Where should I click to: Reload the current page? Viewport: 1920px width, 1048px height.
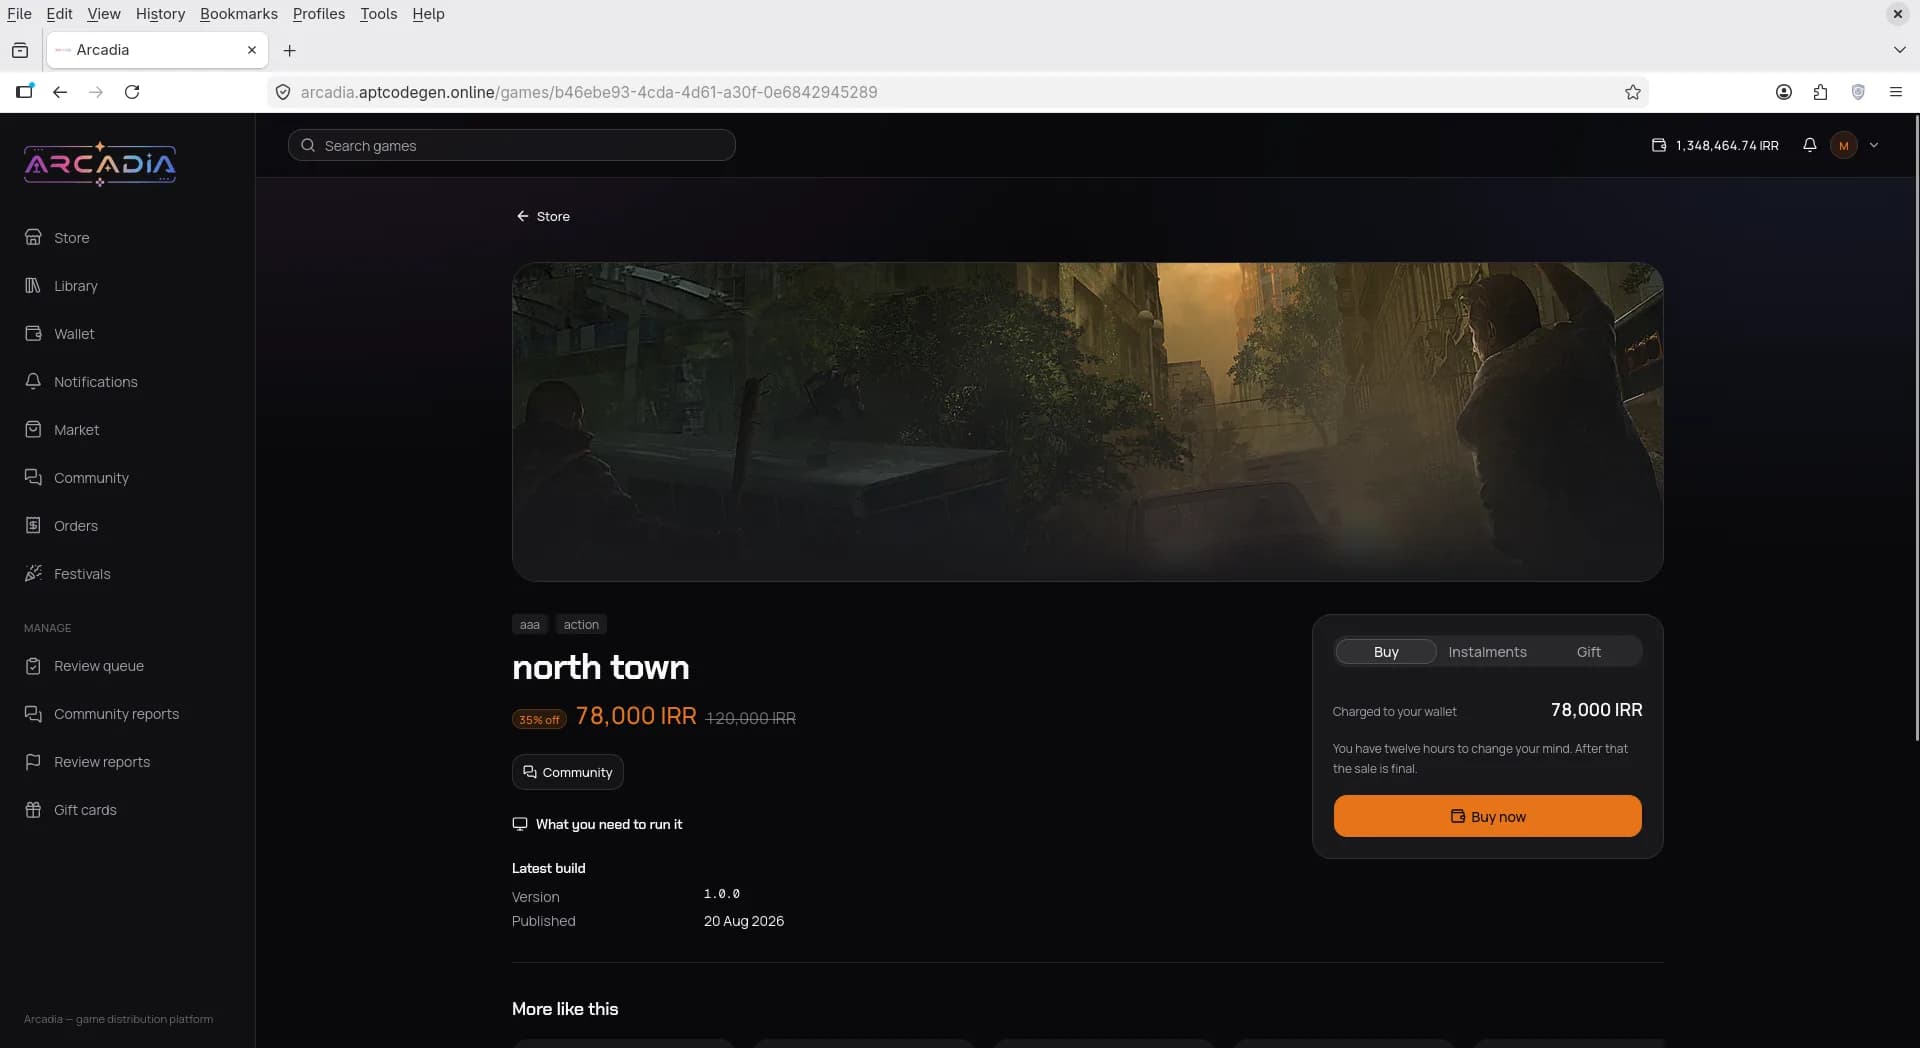pyautogui.click(x=132, y=92)
